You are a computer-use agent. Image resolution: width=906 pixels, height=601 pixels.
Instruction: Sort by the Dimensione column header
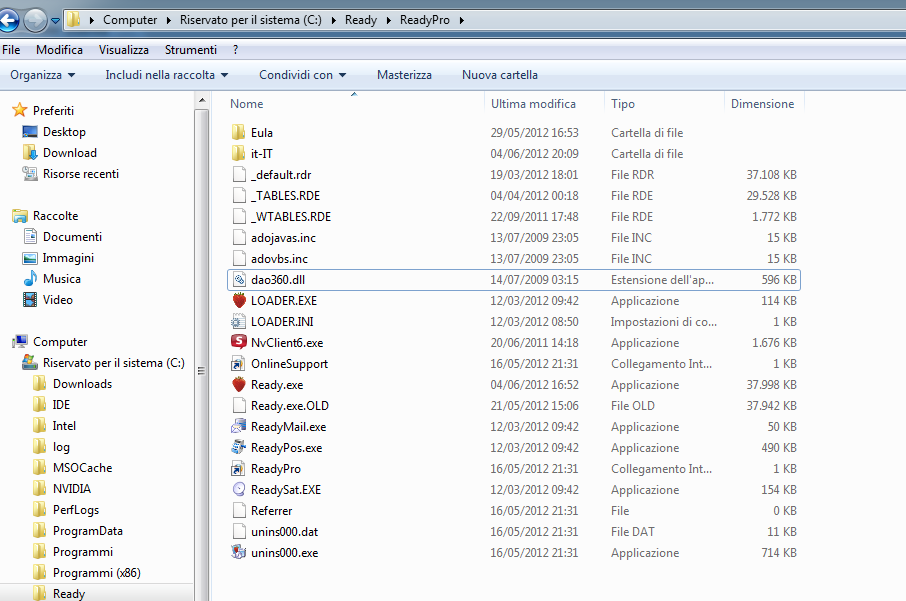[x=762, y=104]
